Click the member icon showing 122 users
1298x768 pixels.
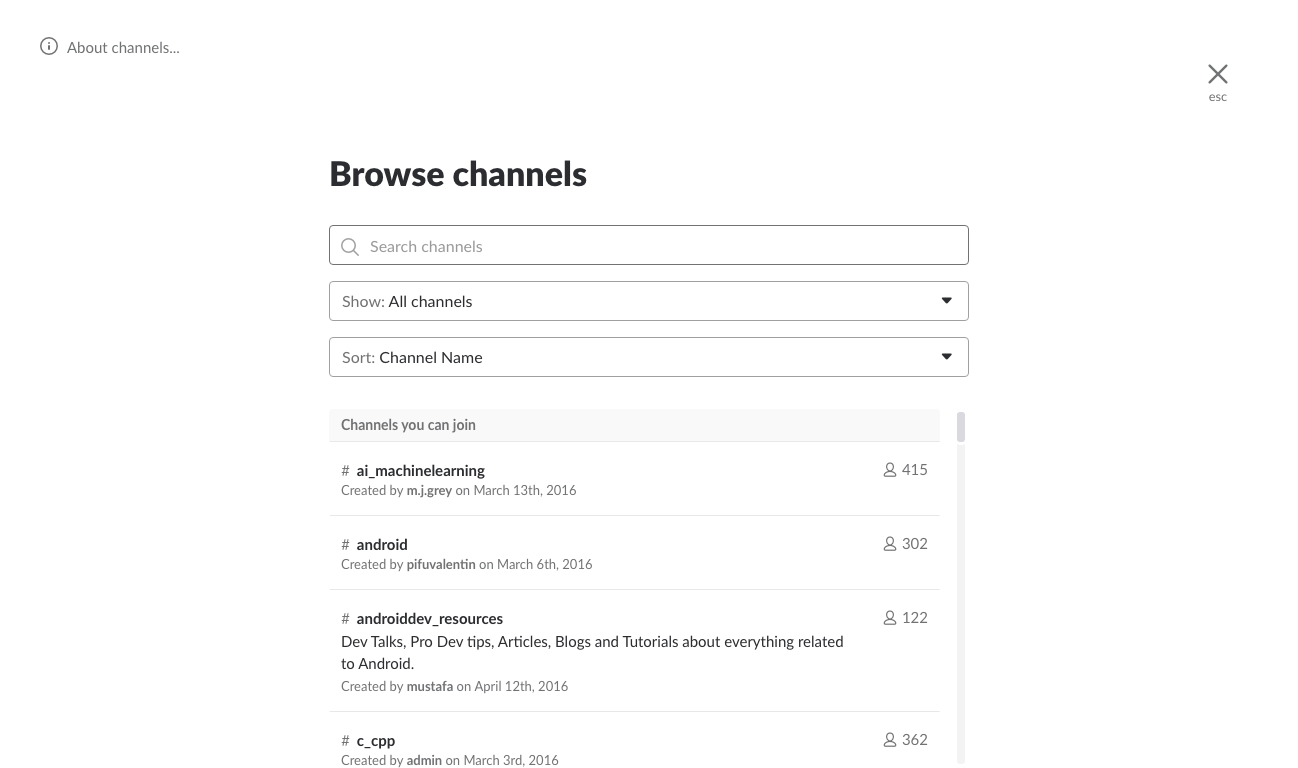pos(890,617)
